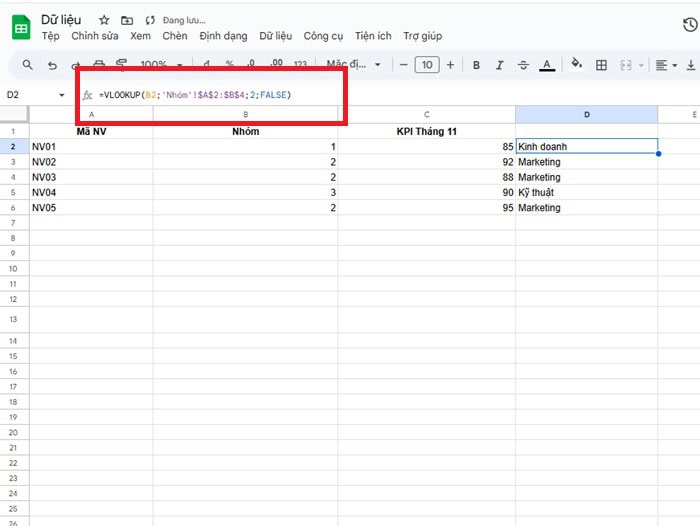Open the Google Sheets home icon
700x526 pixels.
(20, 27)
